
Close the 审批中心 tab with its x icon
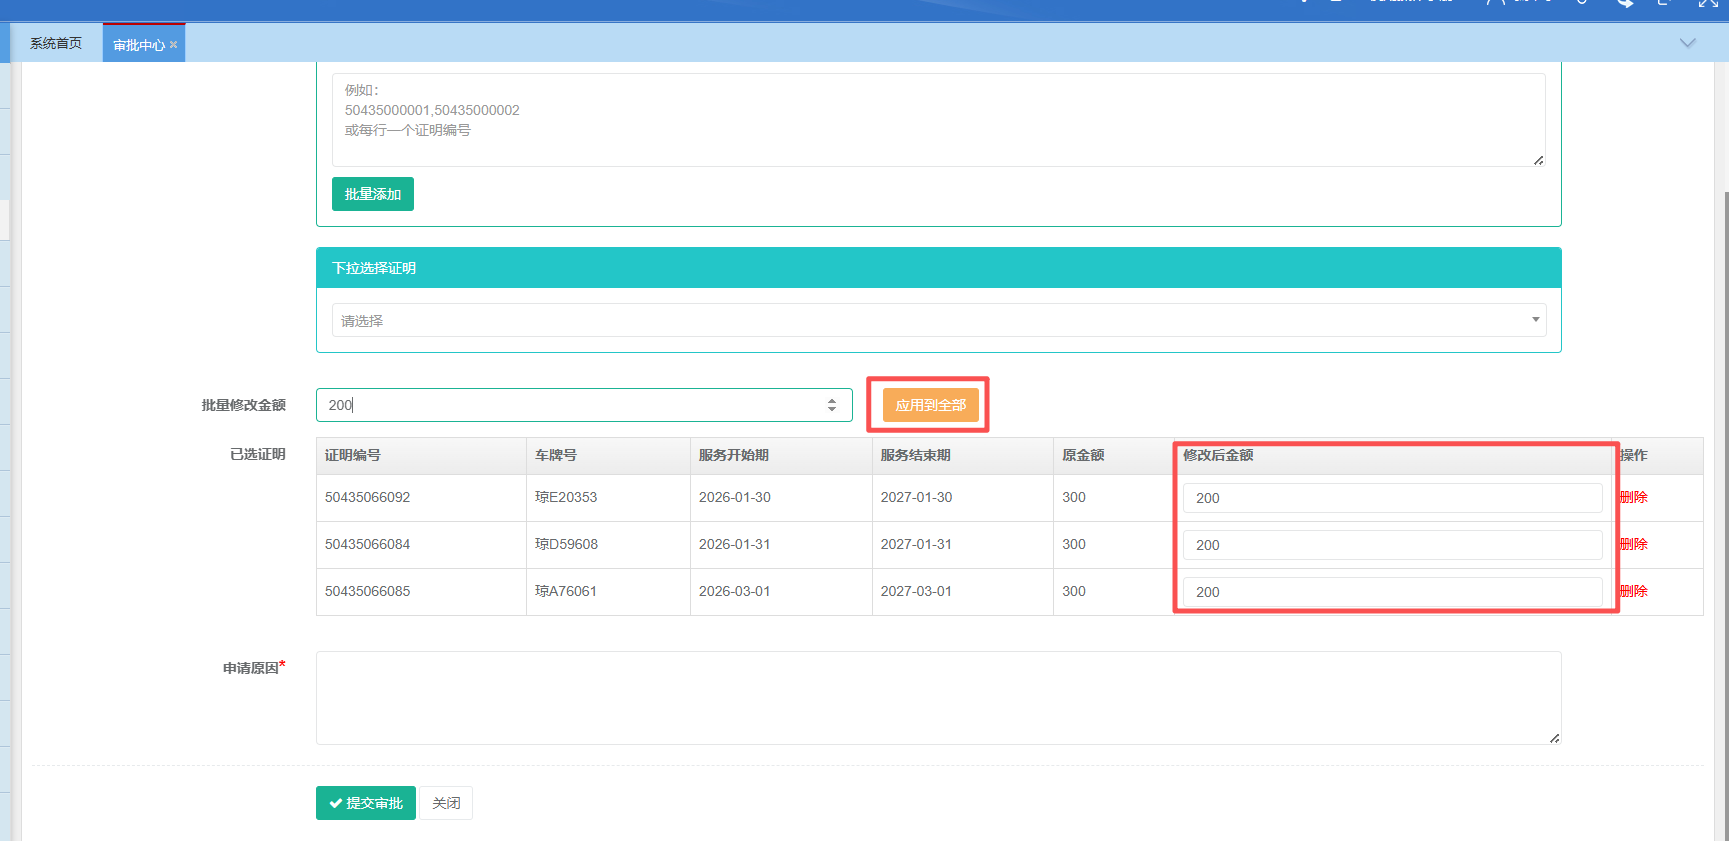click(x=174, y=45)
